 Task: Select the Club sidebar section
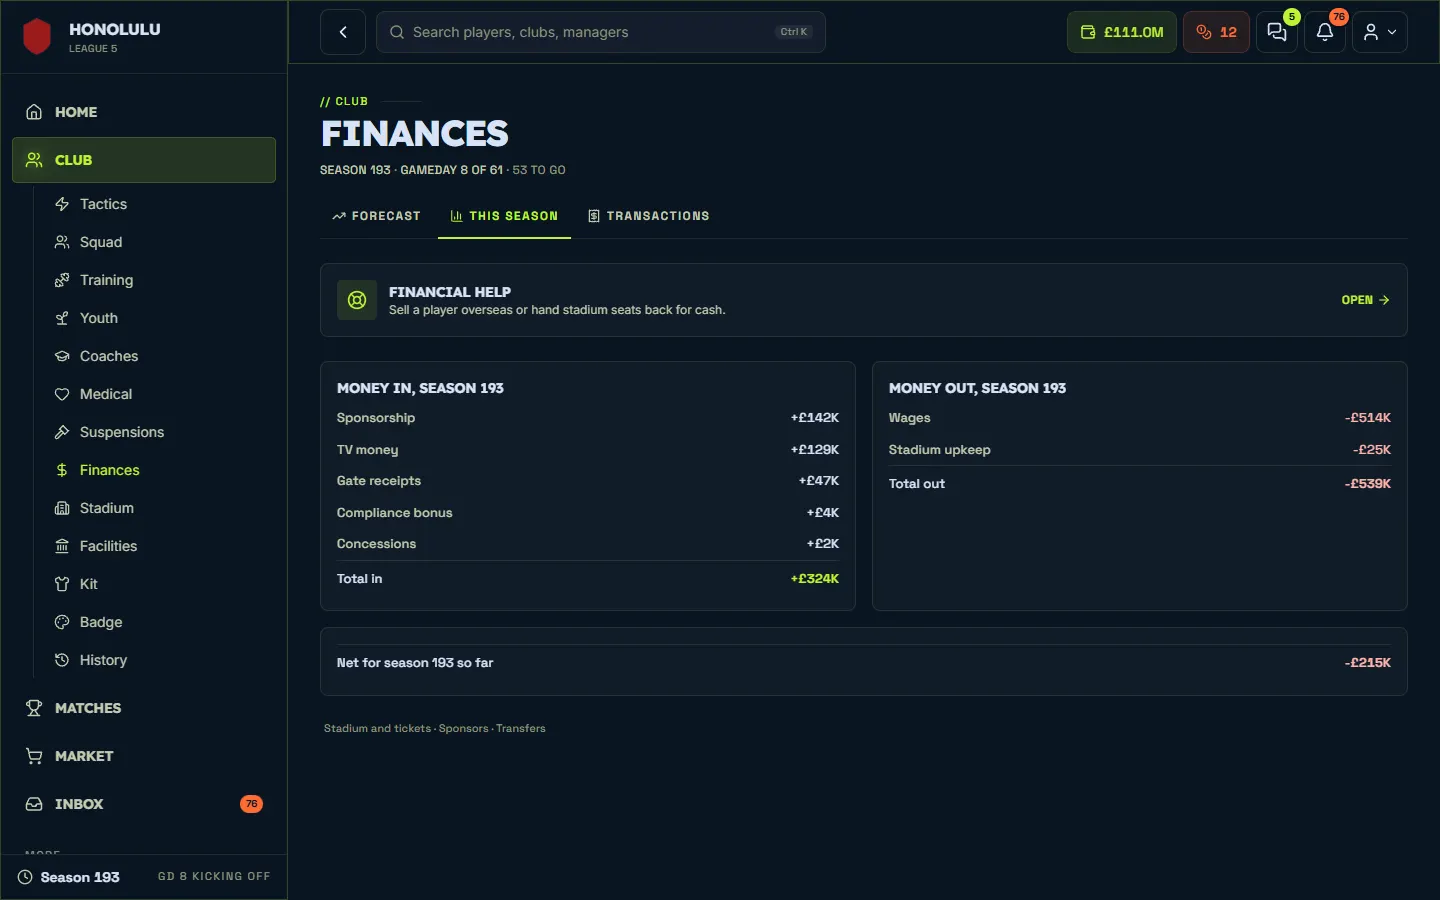click(144, 160)
